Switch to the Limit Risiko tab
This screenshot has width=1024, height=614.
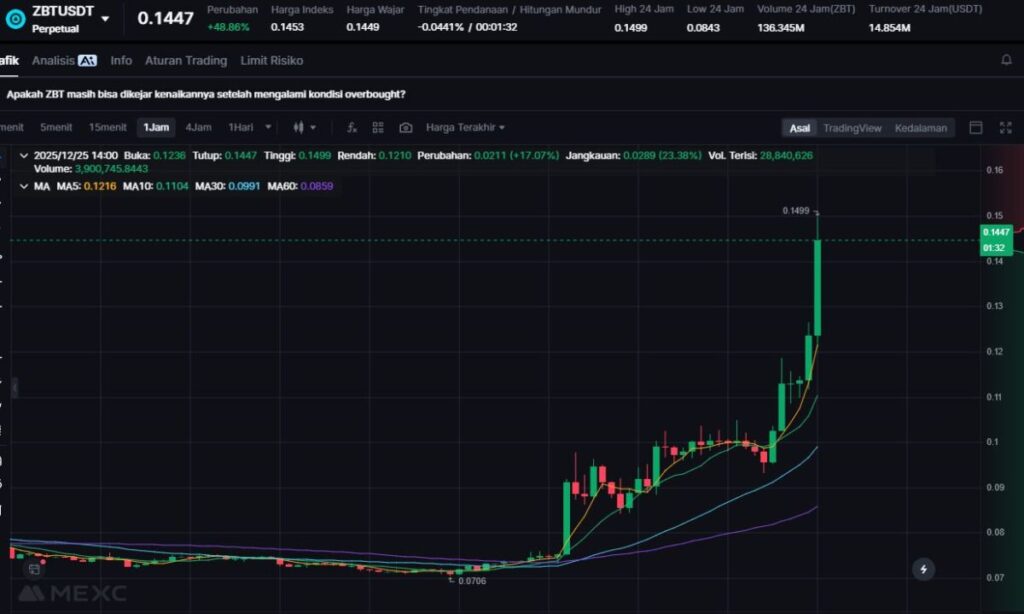271,60
